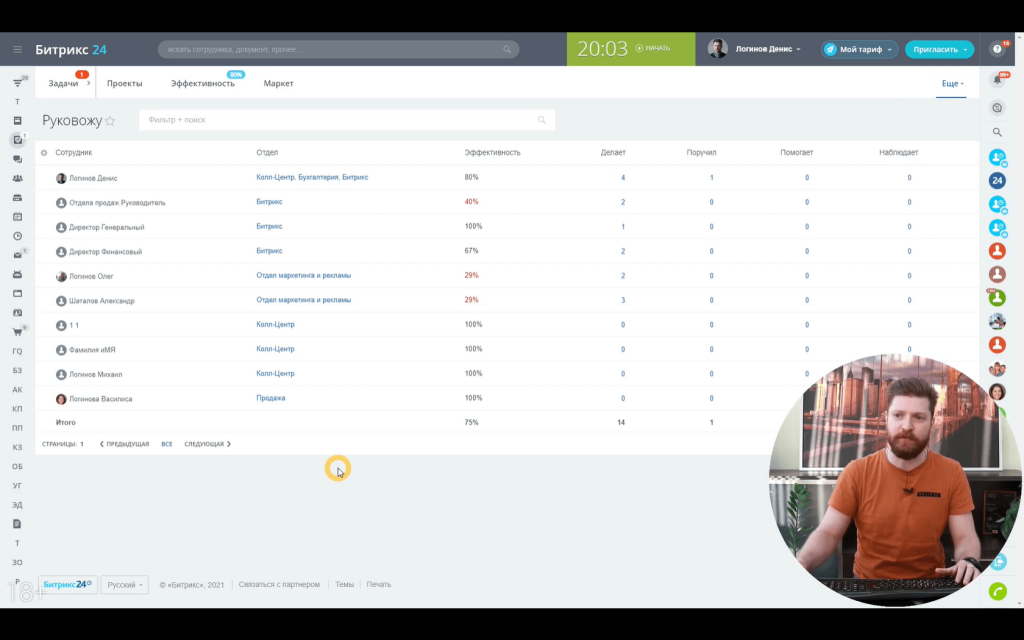Open the activity stream filter icon in left sidebar
This screenshot has height=640, width=1024.
coord(18,83)
